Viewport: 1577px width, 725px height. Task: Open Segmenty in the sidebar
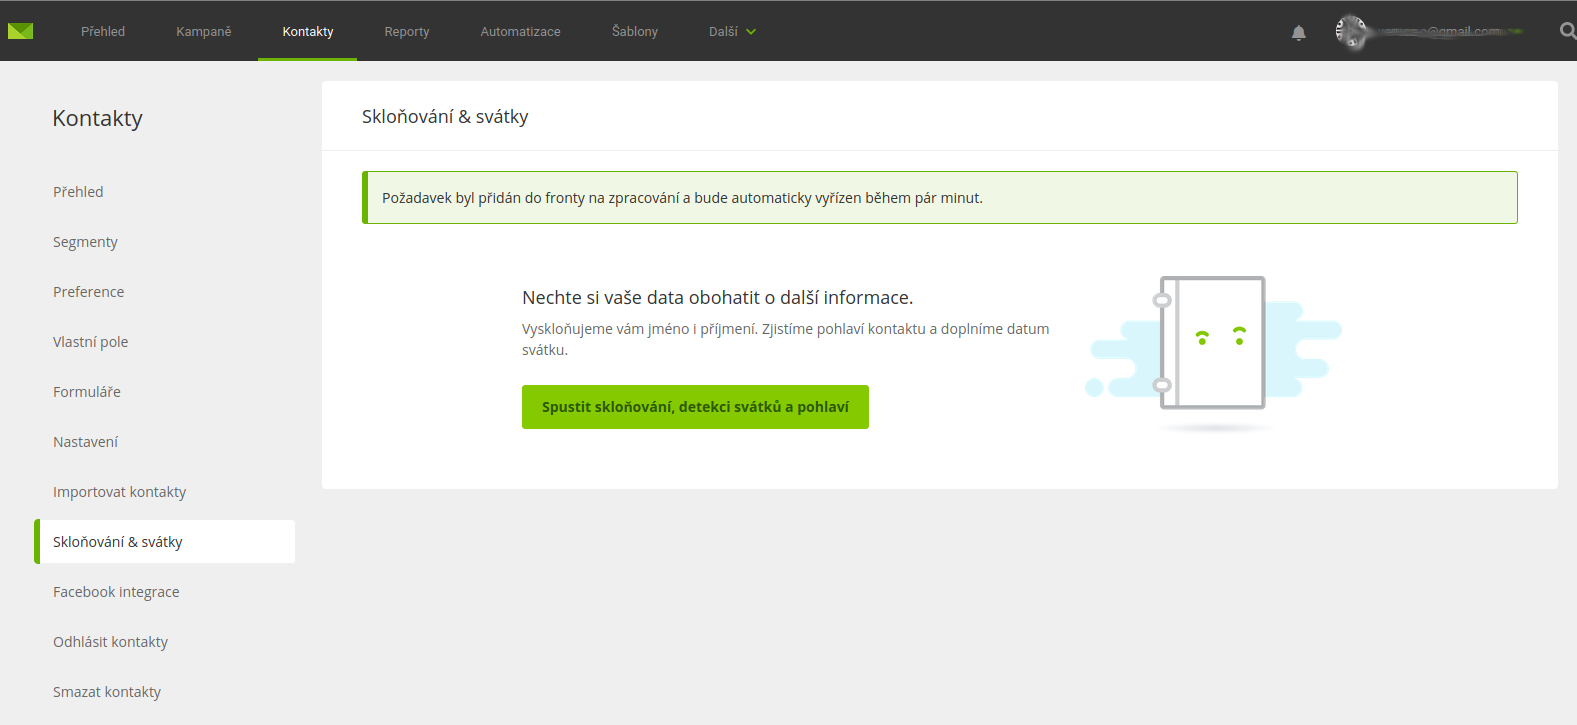[85, 242]
